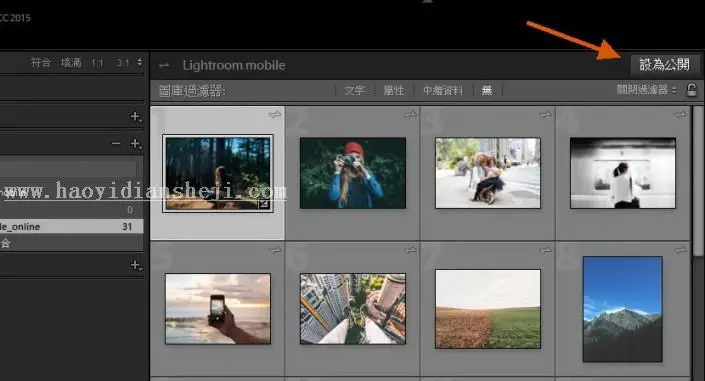This screenshot has height=381, width=705.
Task: Select the 屬性 library filter tab
Action: [393, 90]
